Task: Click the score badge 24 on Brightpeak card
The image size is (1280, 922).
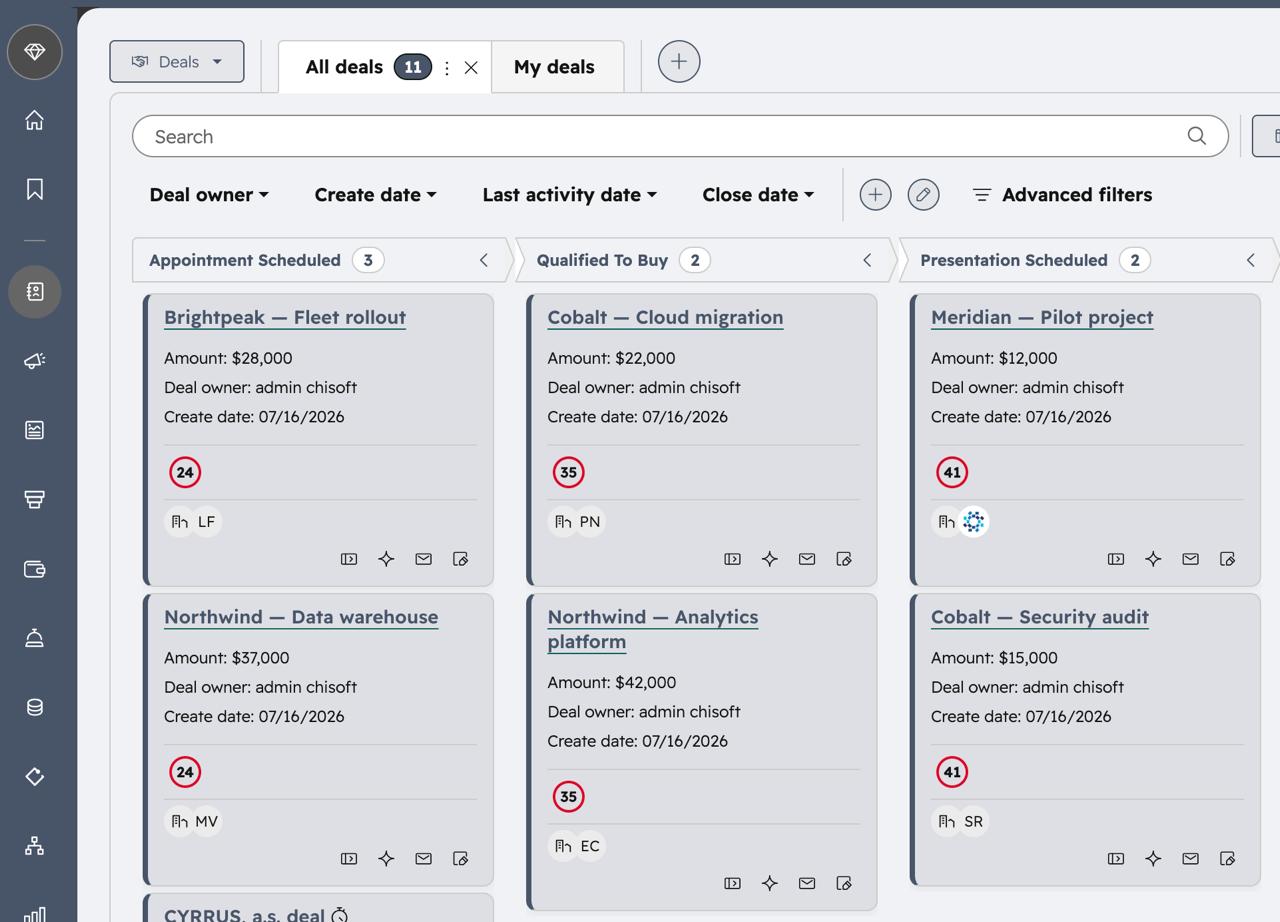Action: tap(185, 473)
